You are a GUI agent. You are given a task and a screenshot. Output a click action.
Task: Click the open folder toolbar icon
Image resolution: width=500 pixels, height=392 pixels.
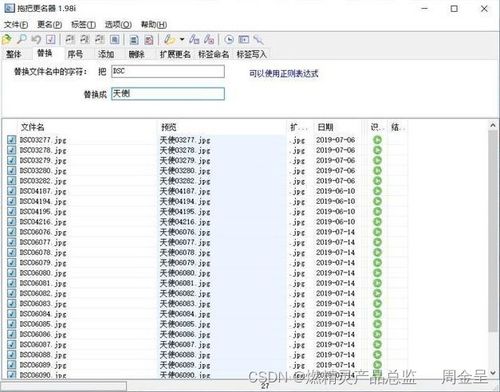pyautogui.click(x=7, y=40)
